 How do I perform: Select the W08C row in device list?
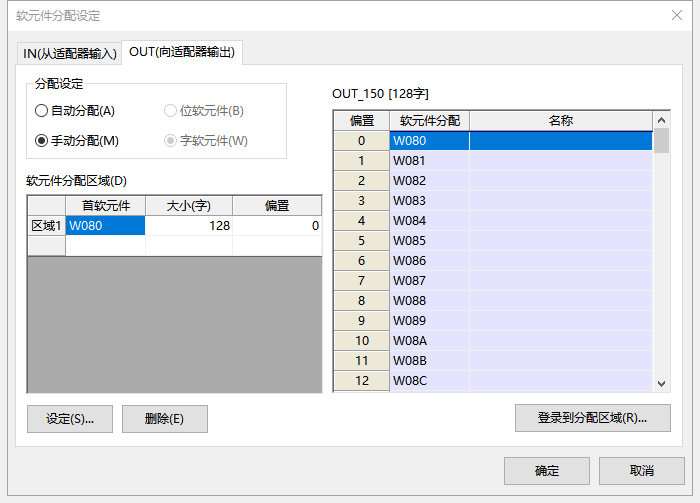tap(429, 380)
